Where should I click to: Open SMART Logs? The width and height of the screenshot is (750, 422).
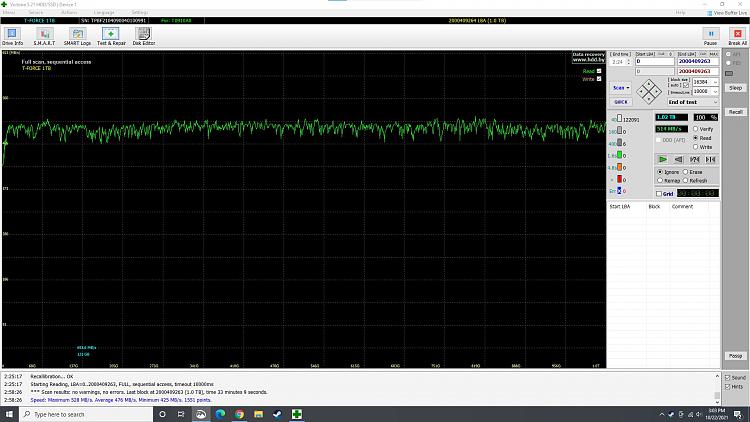pyautogui.click(x=77, y=36)
